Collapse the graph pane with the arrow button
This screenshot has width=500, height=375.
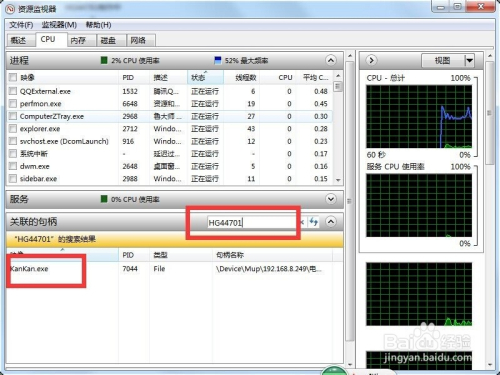pos(371,61)
